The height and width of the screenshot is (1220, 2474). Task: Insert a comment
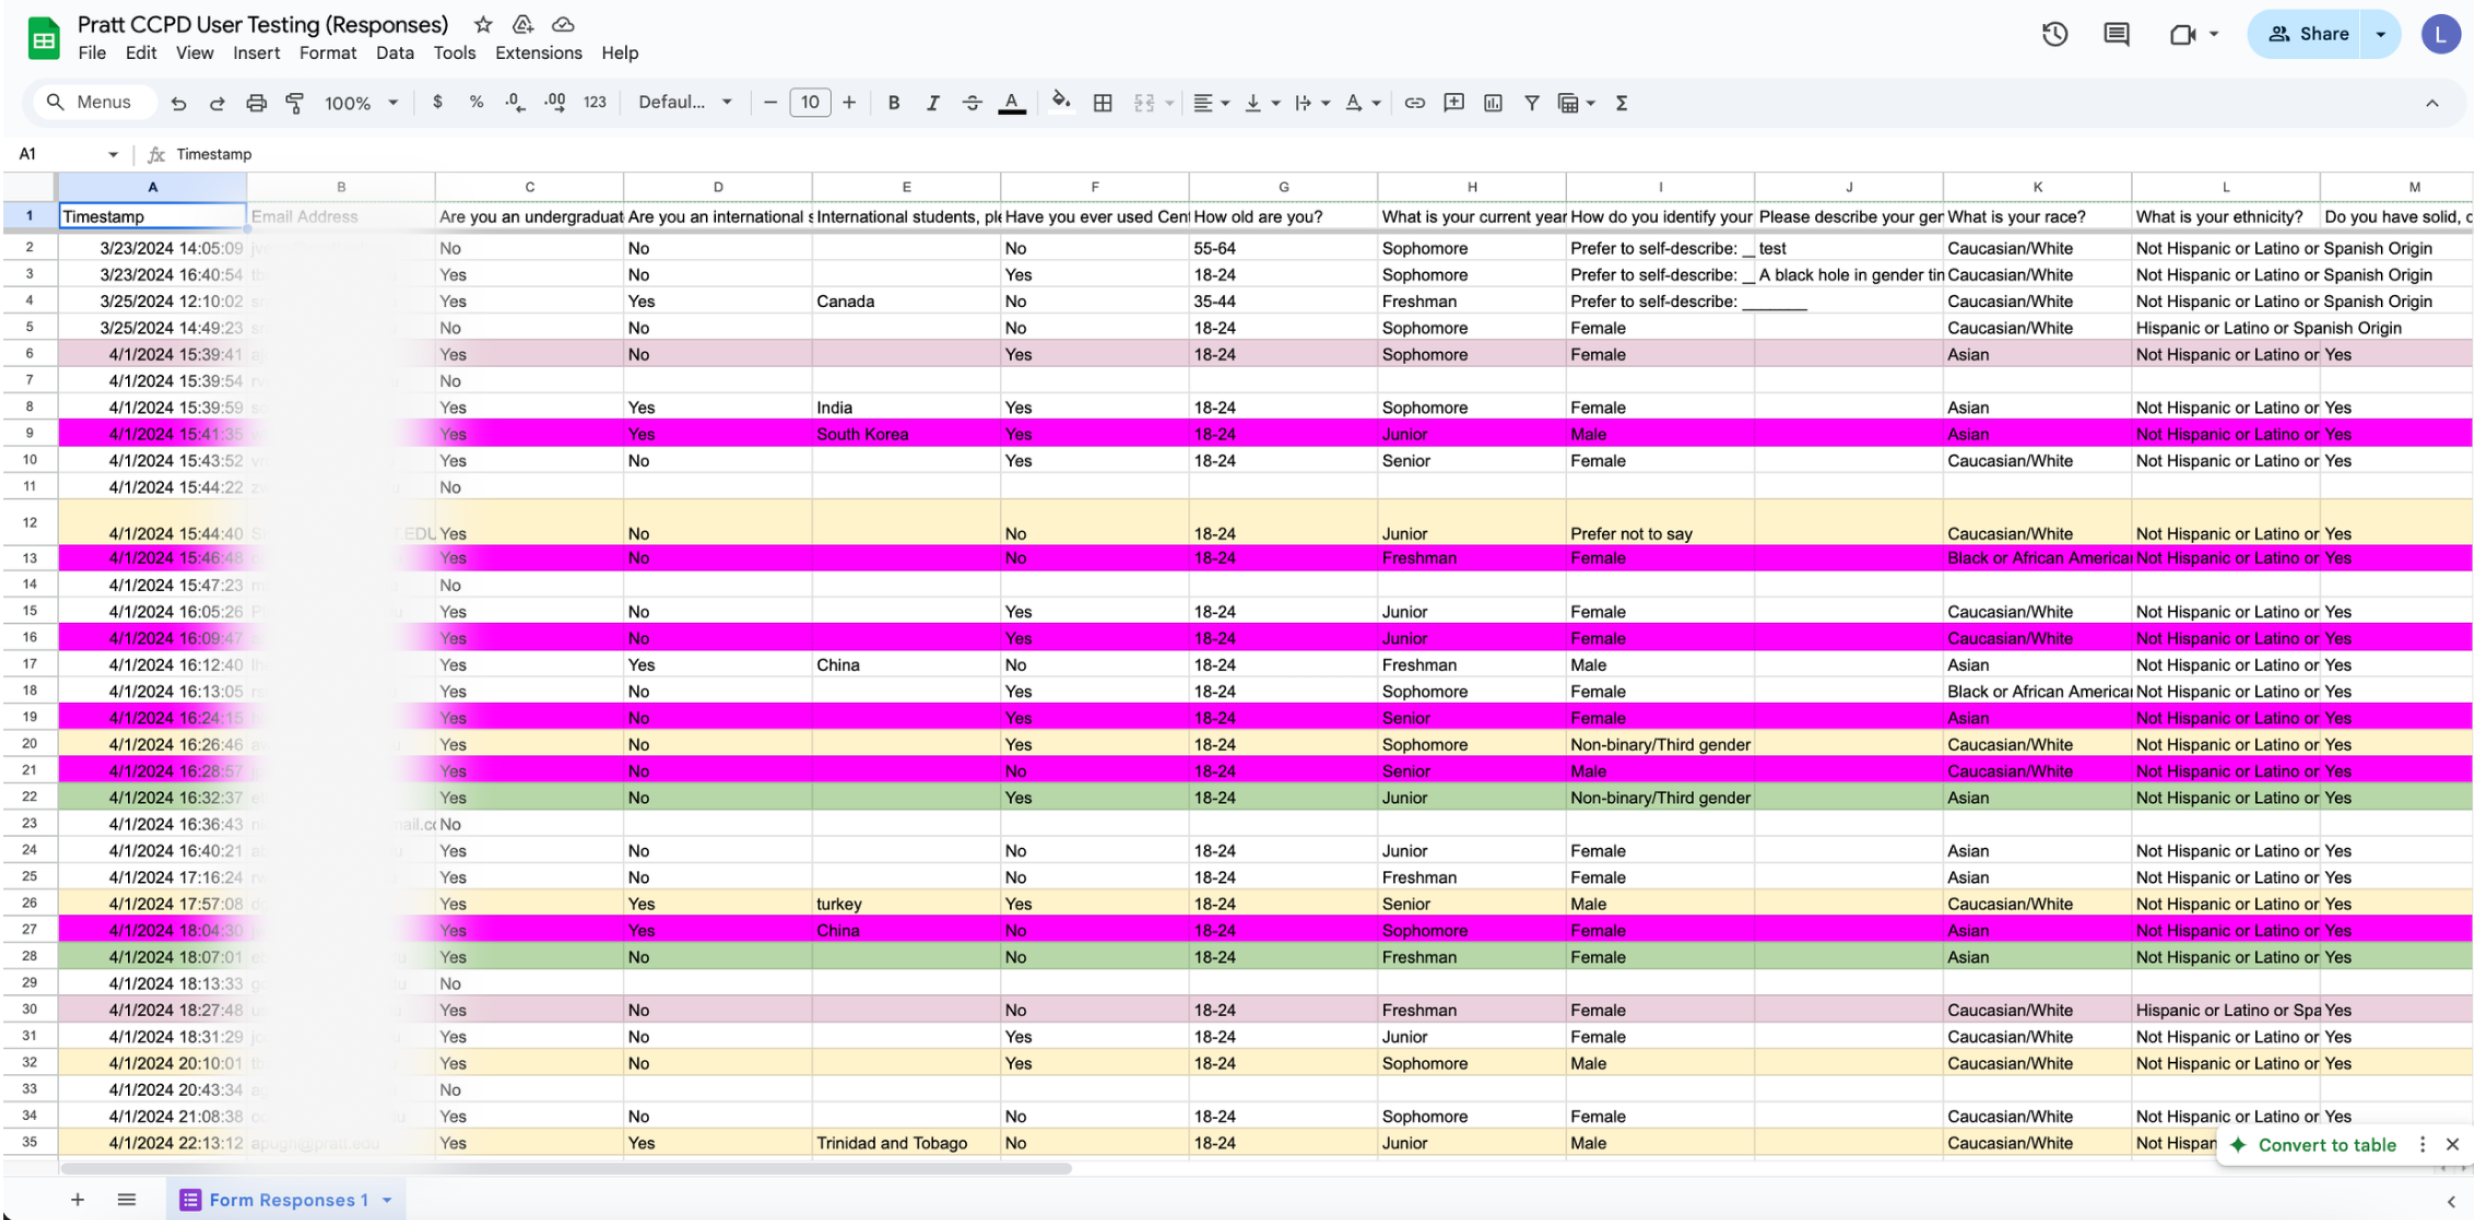click(1454, 102)
